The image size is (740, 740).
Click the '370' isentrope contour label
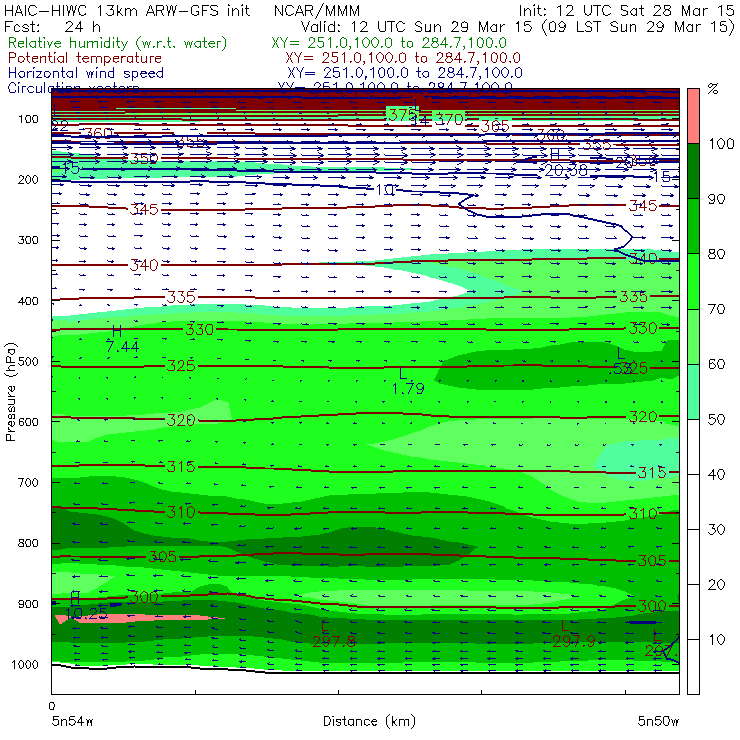(449, 119)
